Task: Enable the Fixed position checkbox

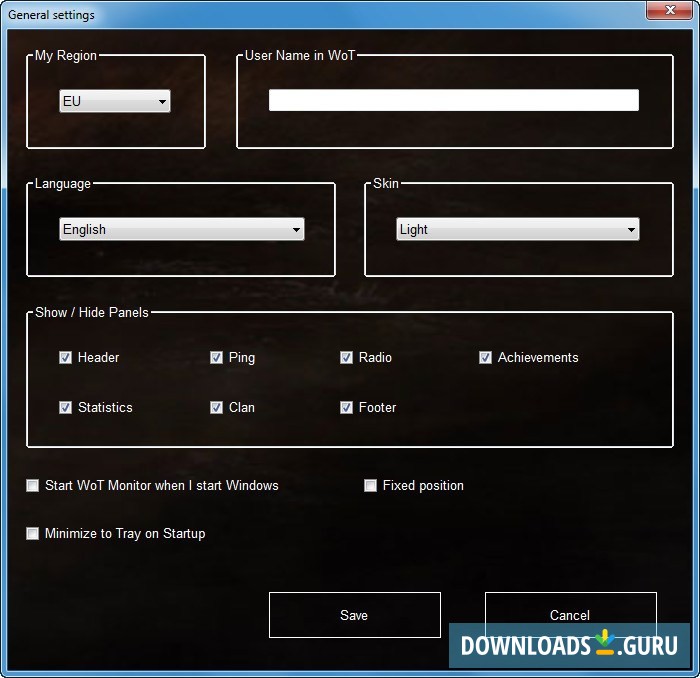Action: pyautogui.click(x=371, y=486)
